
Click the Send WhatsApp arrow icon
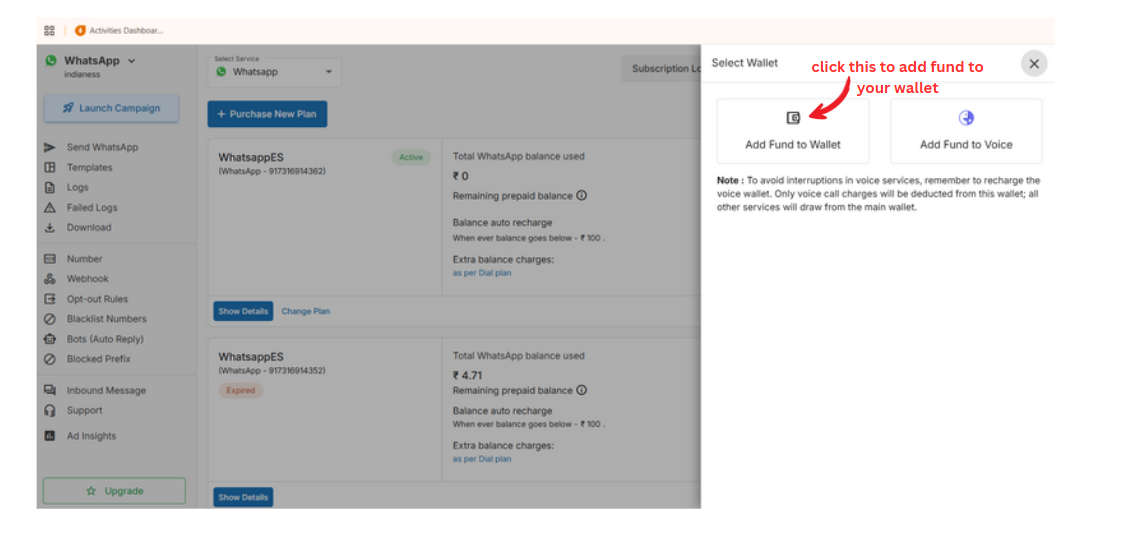(49, 147)
